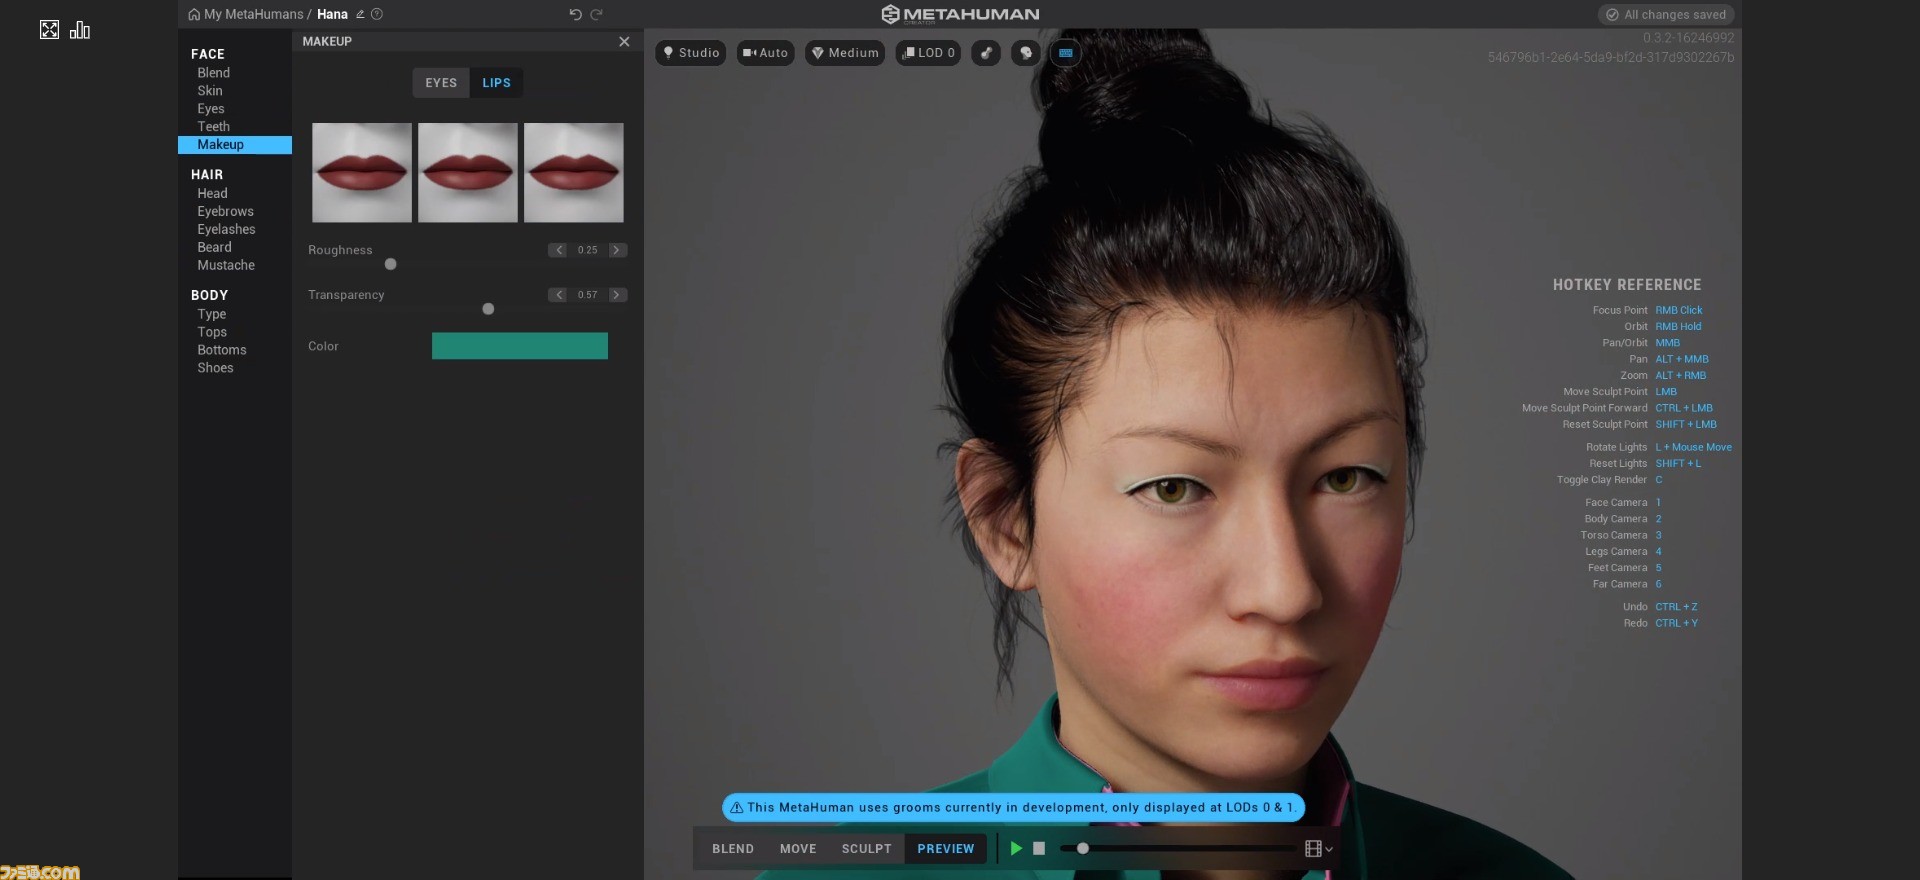The width and height of the screenshot is (1920, 880).
Task: Open Shoes under Body
Action: (215, 368)
